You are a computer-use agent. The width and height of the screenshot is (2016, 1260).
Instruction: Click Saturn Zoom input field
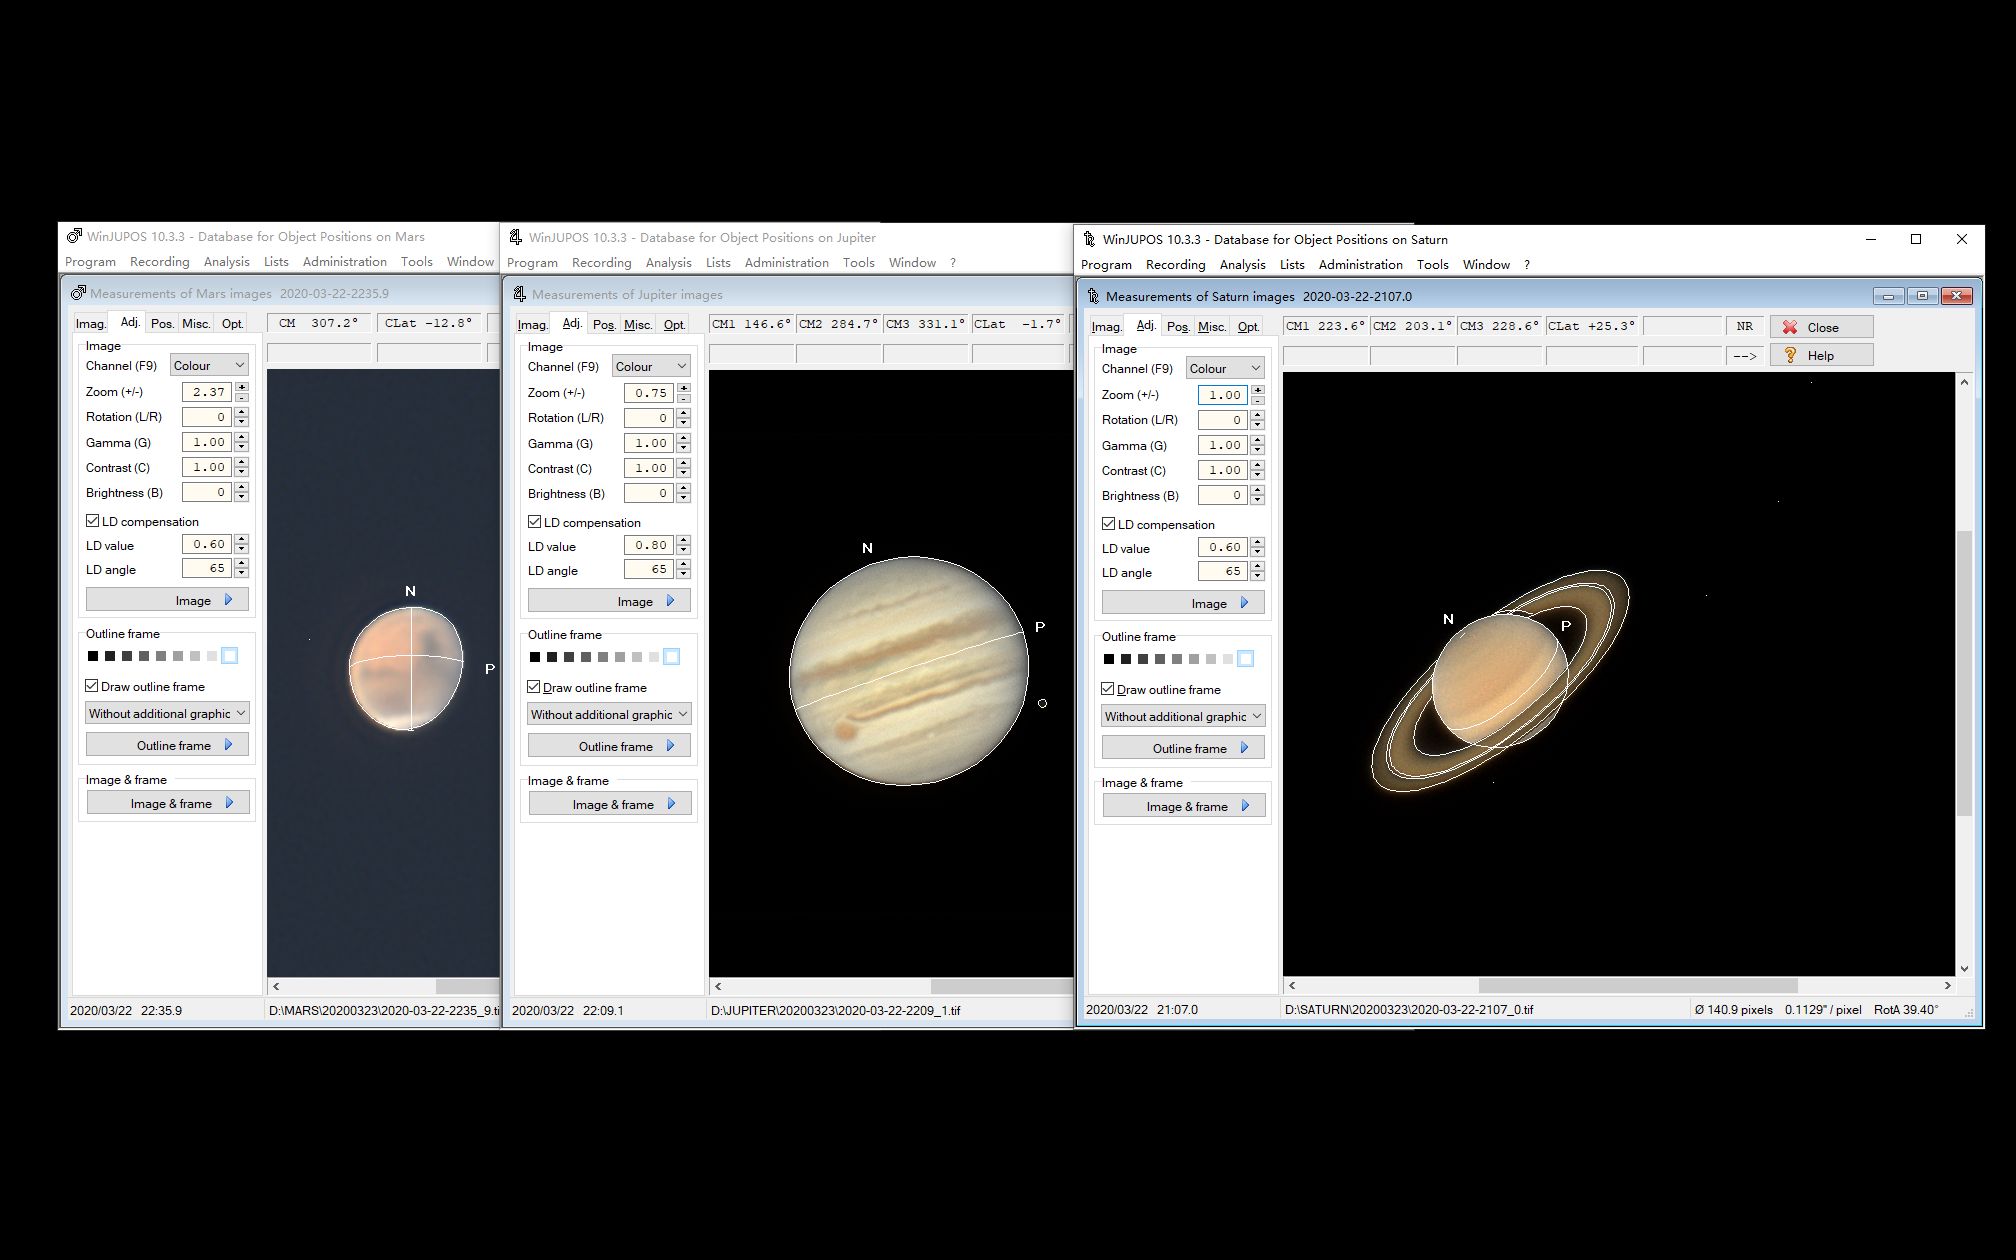pyautogui.click(x=1222, y=395)
